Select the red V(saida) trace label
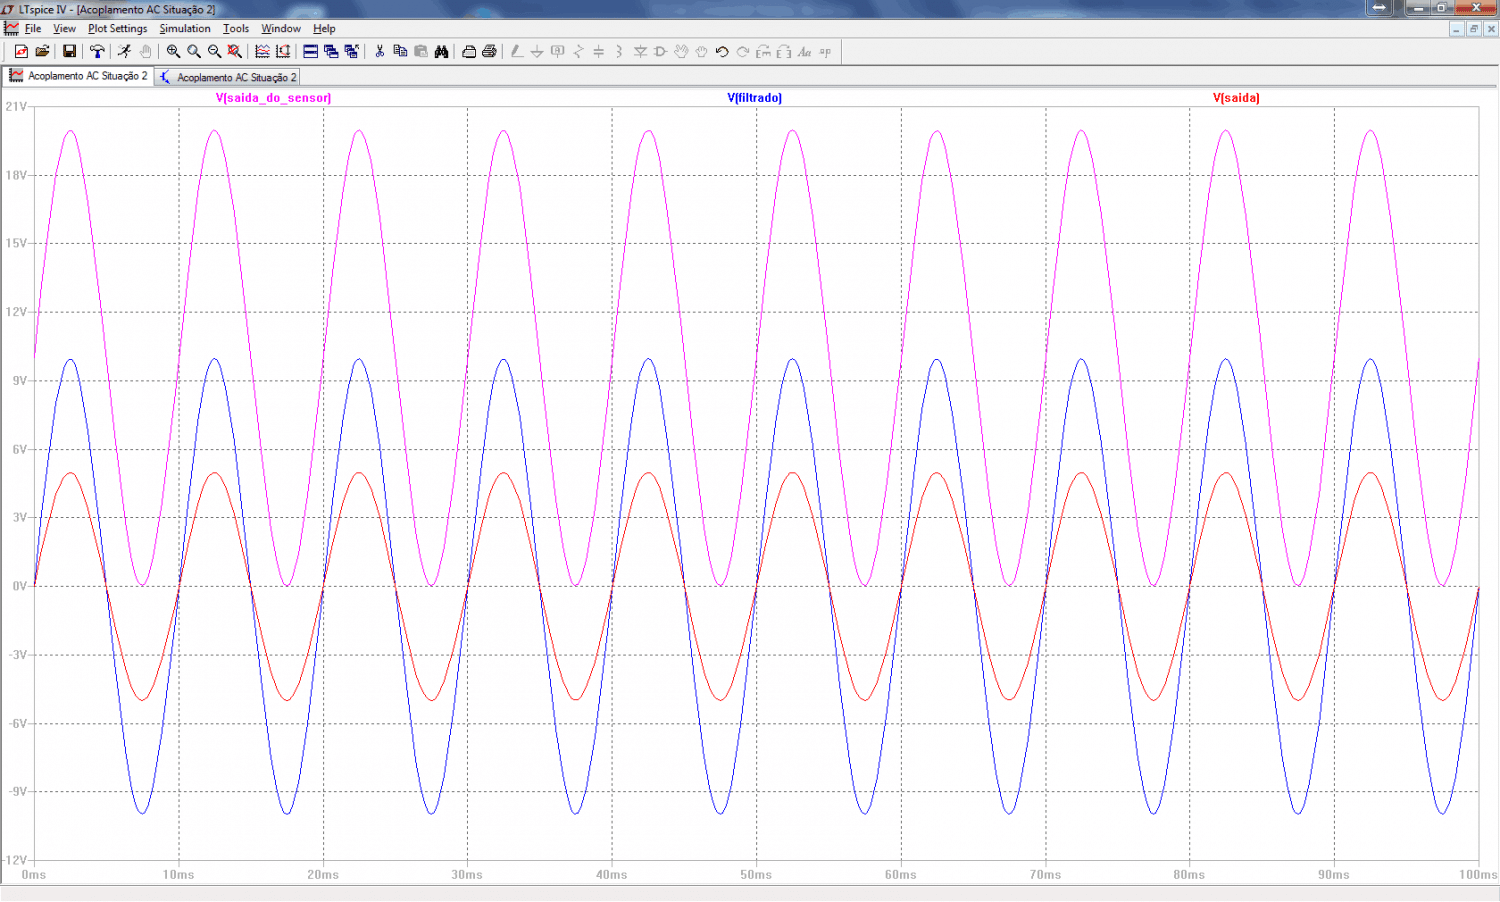This screenshot has width=1500, height=902. point(1236,98)
